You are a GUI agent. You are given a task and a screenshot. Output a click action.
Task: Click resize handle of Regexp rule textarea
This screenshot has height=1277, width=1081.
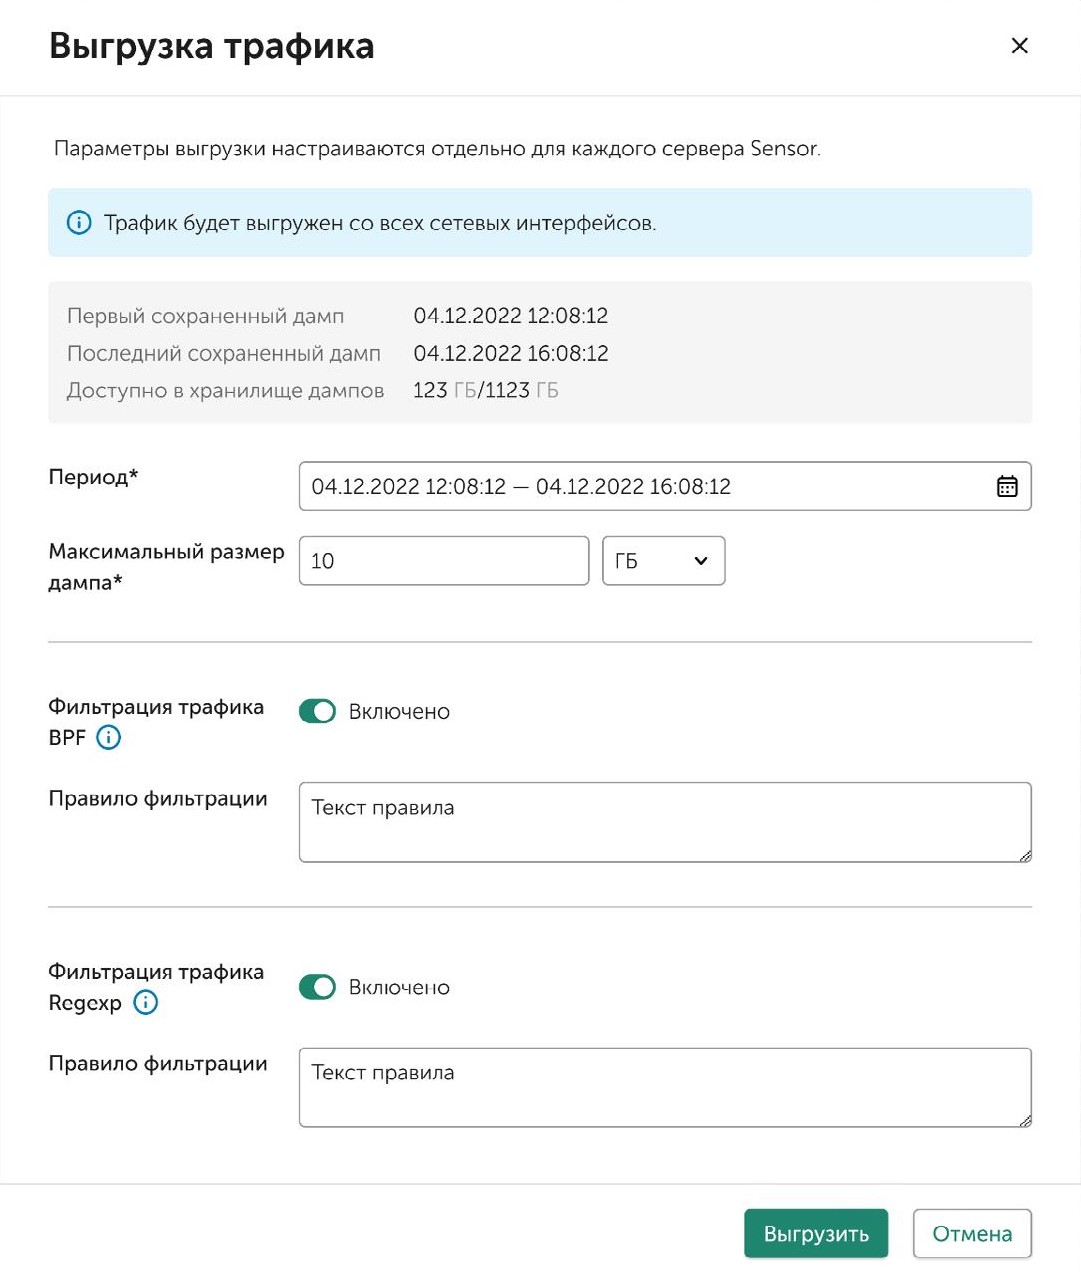coord(1025,1121)
